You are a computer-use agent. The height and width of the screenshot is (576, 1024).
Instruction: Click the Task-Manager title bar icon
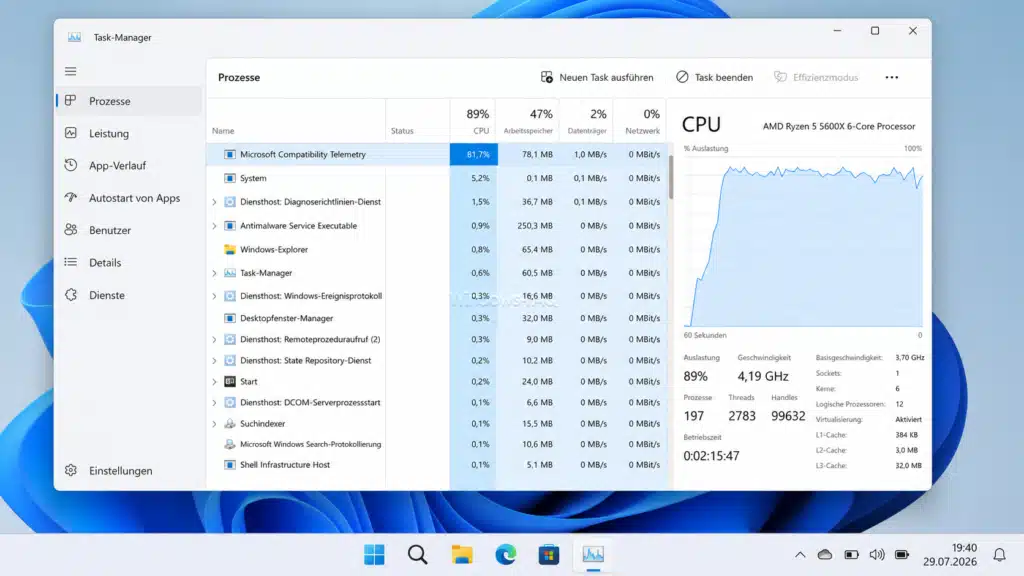74,37
